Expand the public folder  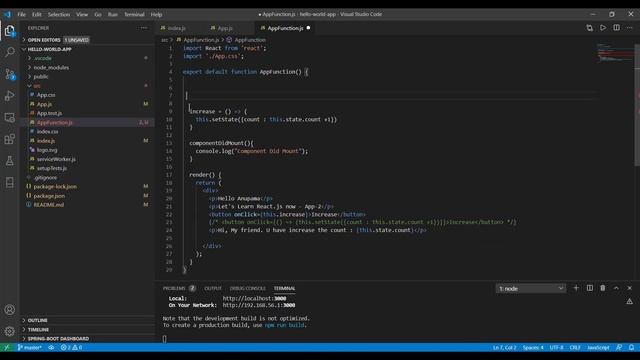pos(41,77)
